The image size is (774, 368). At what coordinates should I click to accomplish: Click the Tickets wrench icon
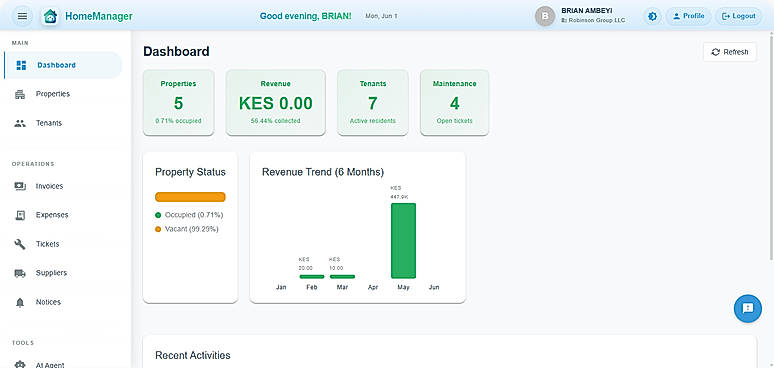click(x=20, y=244)
